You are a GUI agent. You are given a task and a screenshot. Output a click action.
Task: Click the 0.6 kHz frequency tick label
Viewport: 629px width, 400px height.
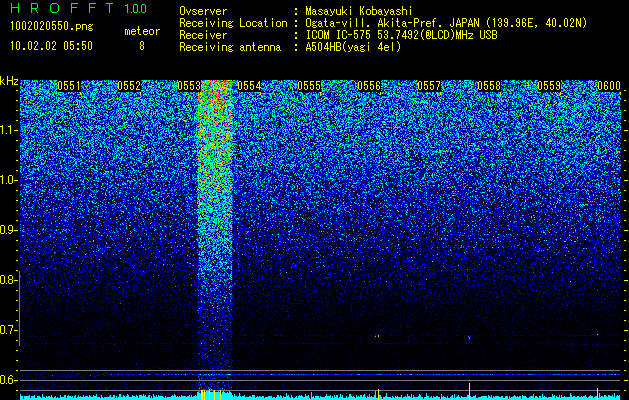(8, 380)
